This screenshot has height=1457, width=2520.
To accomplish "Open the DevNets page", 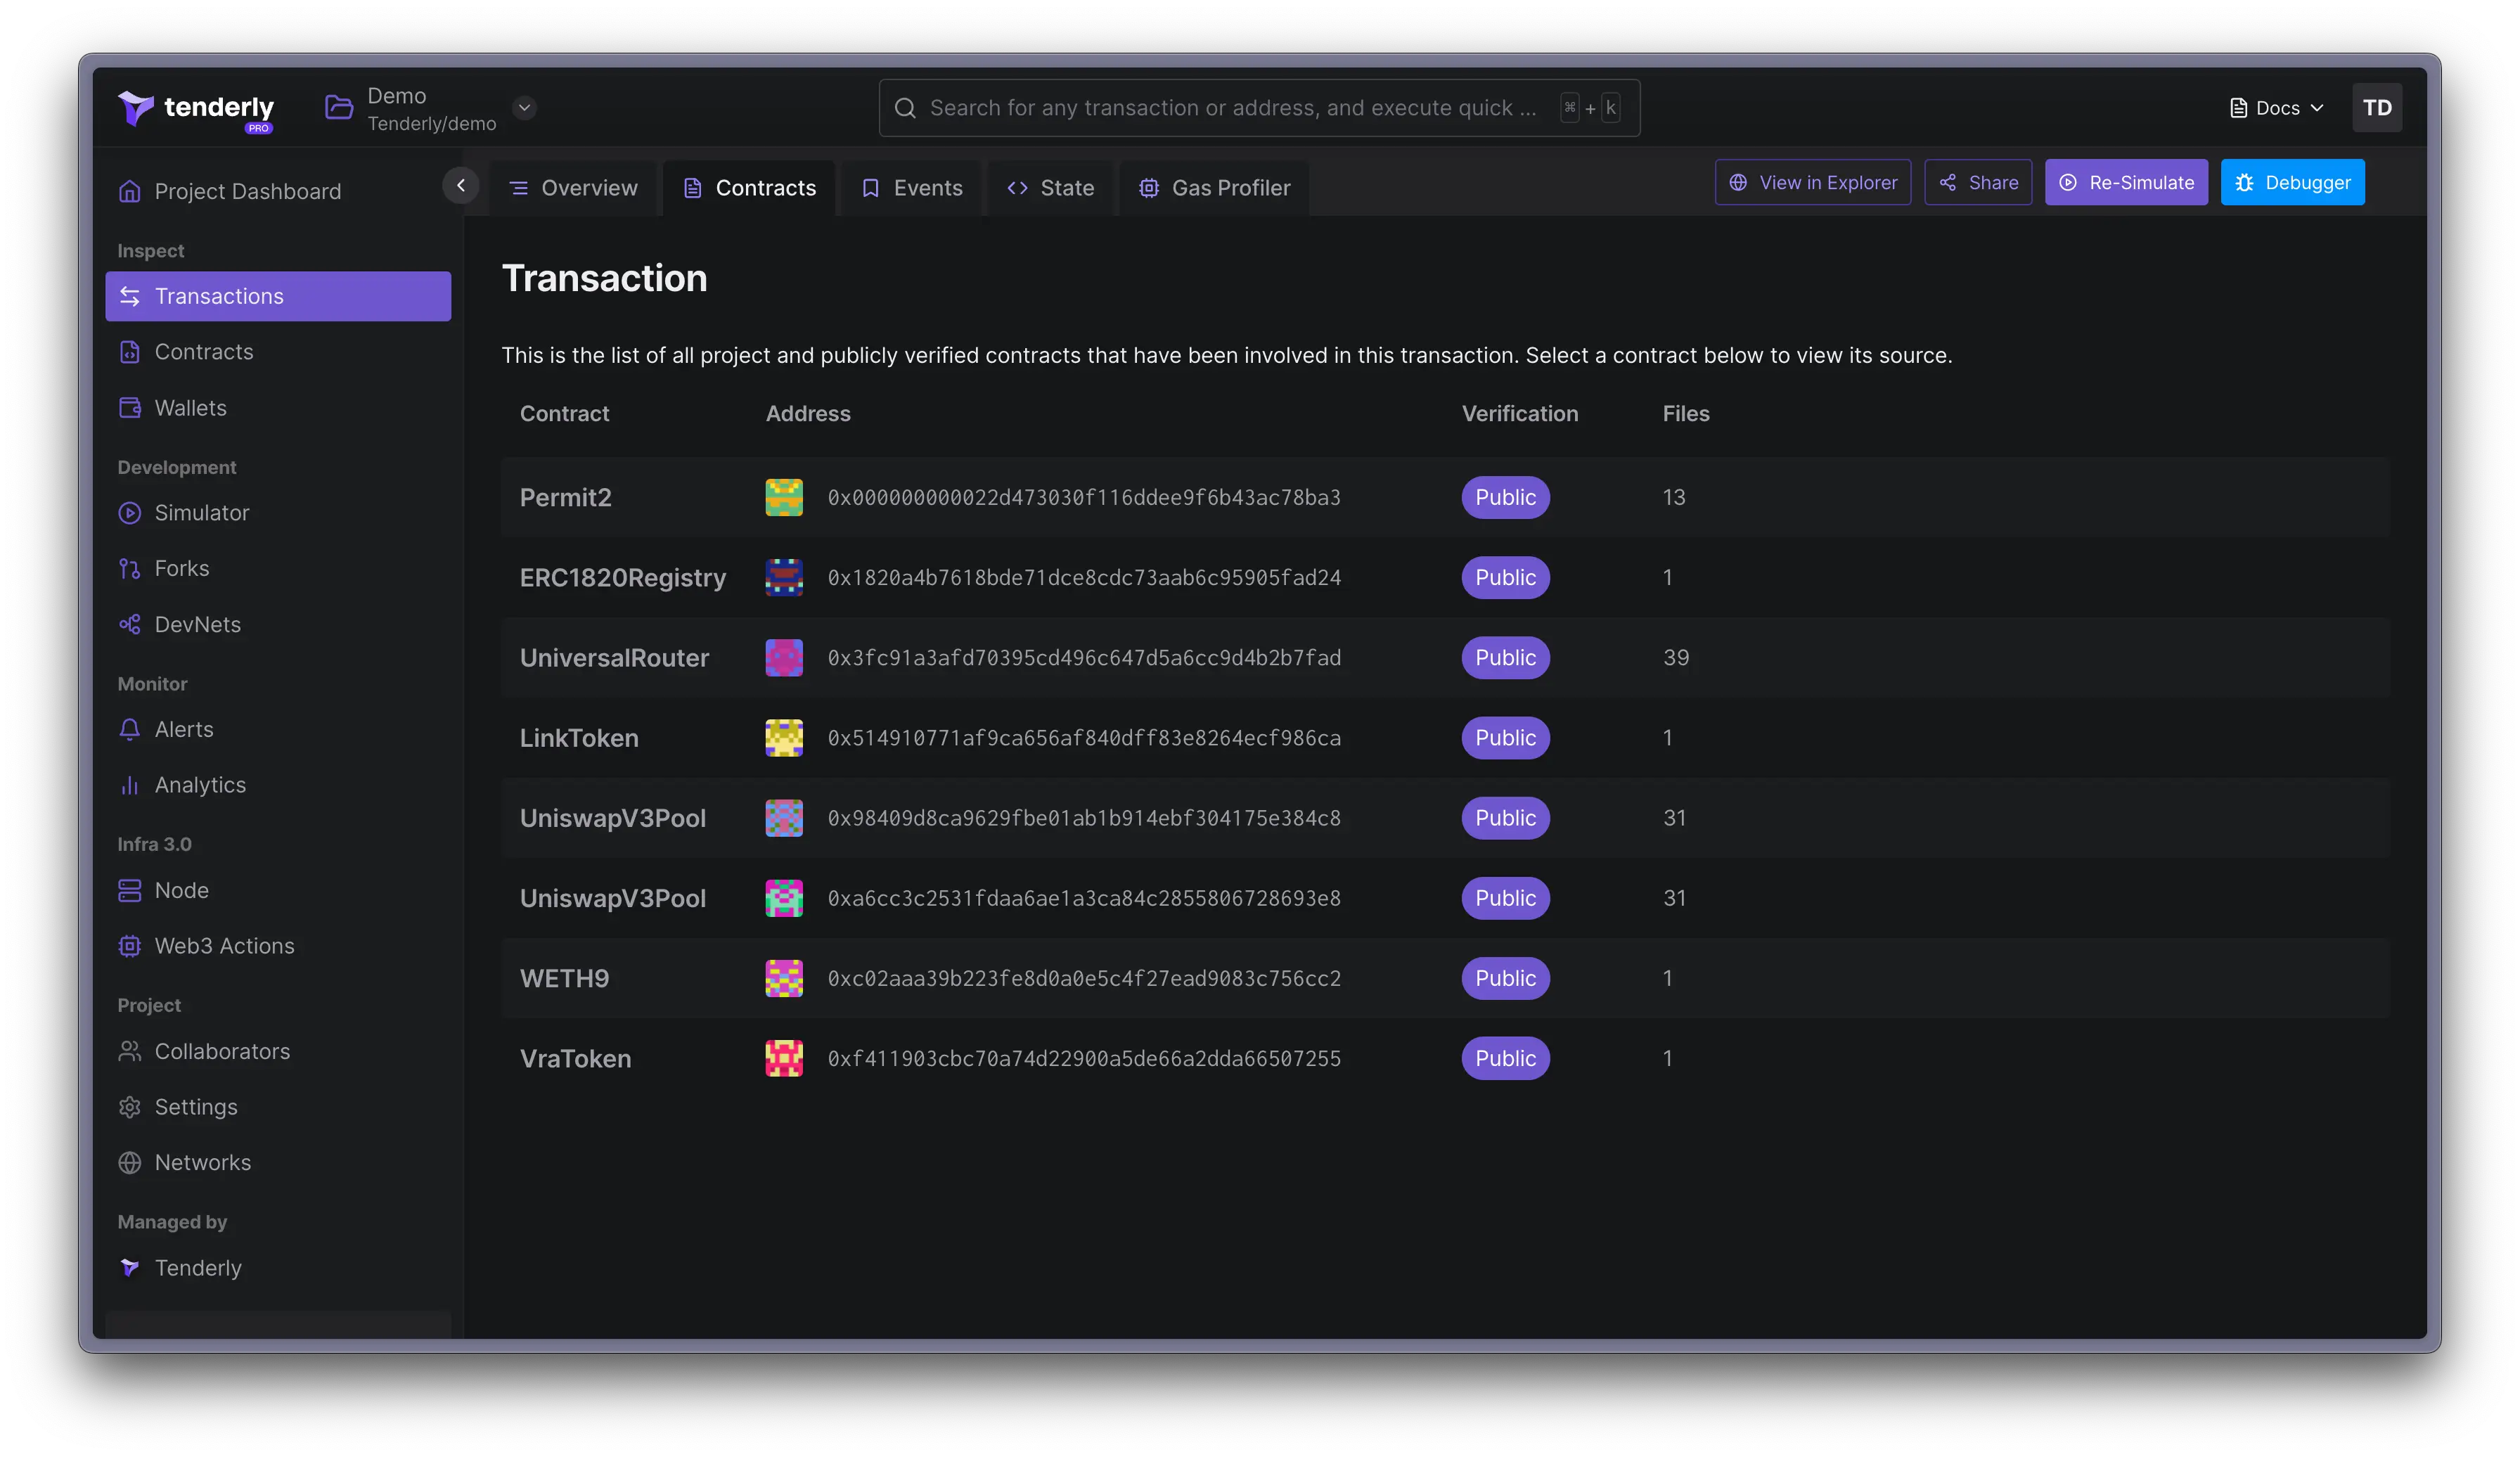I will click(278, 625).
